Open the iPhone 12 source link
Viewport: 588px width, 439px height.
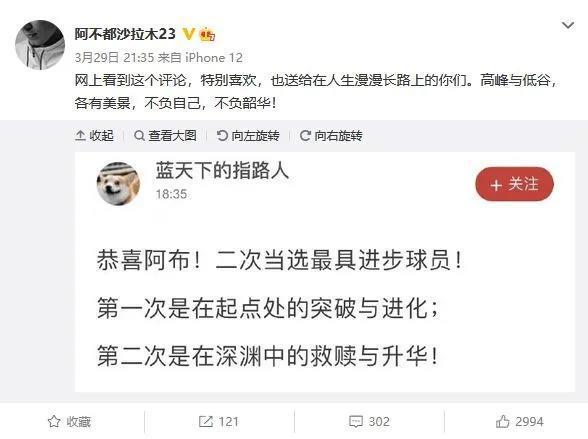pyautogui.click(x=214, y=58)
